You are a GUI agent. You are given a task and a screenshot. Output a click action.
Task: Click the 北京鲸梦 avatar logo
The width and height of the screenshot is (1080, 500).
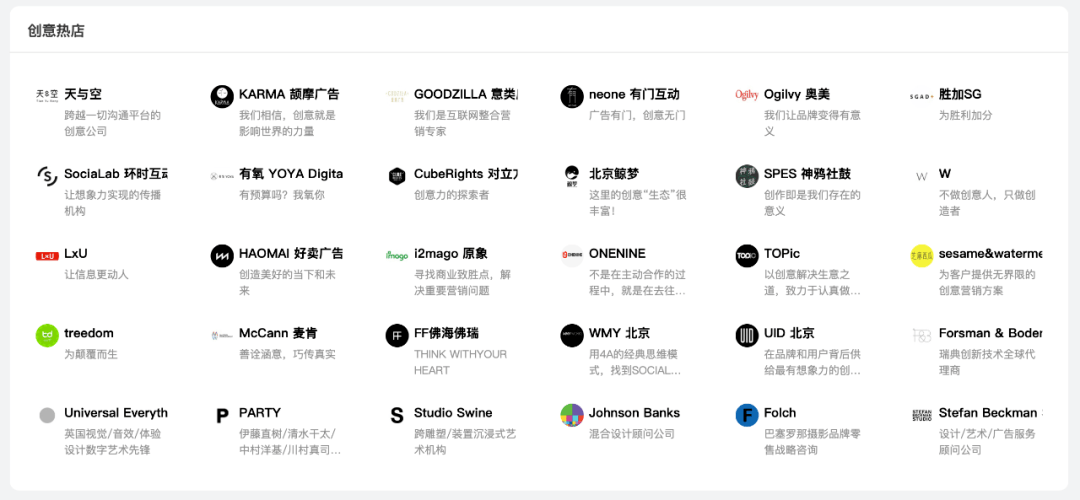[x=572, y=176]
